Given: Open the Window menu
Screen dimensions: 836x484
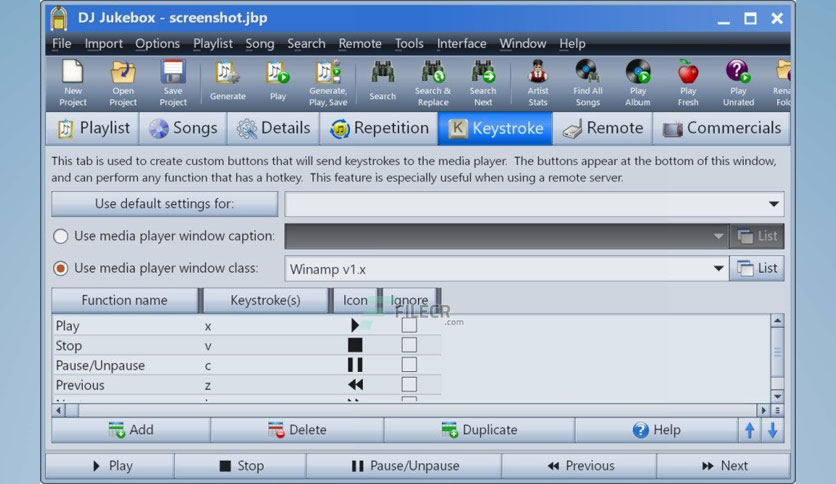Looking at the screenshot, I should [522, 44].
